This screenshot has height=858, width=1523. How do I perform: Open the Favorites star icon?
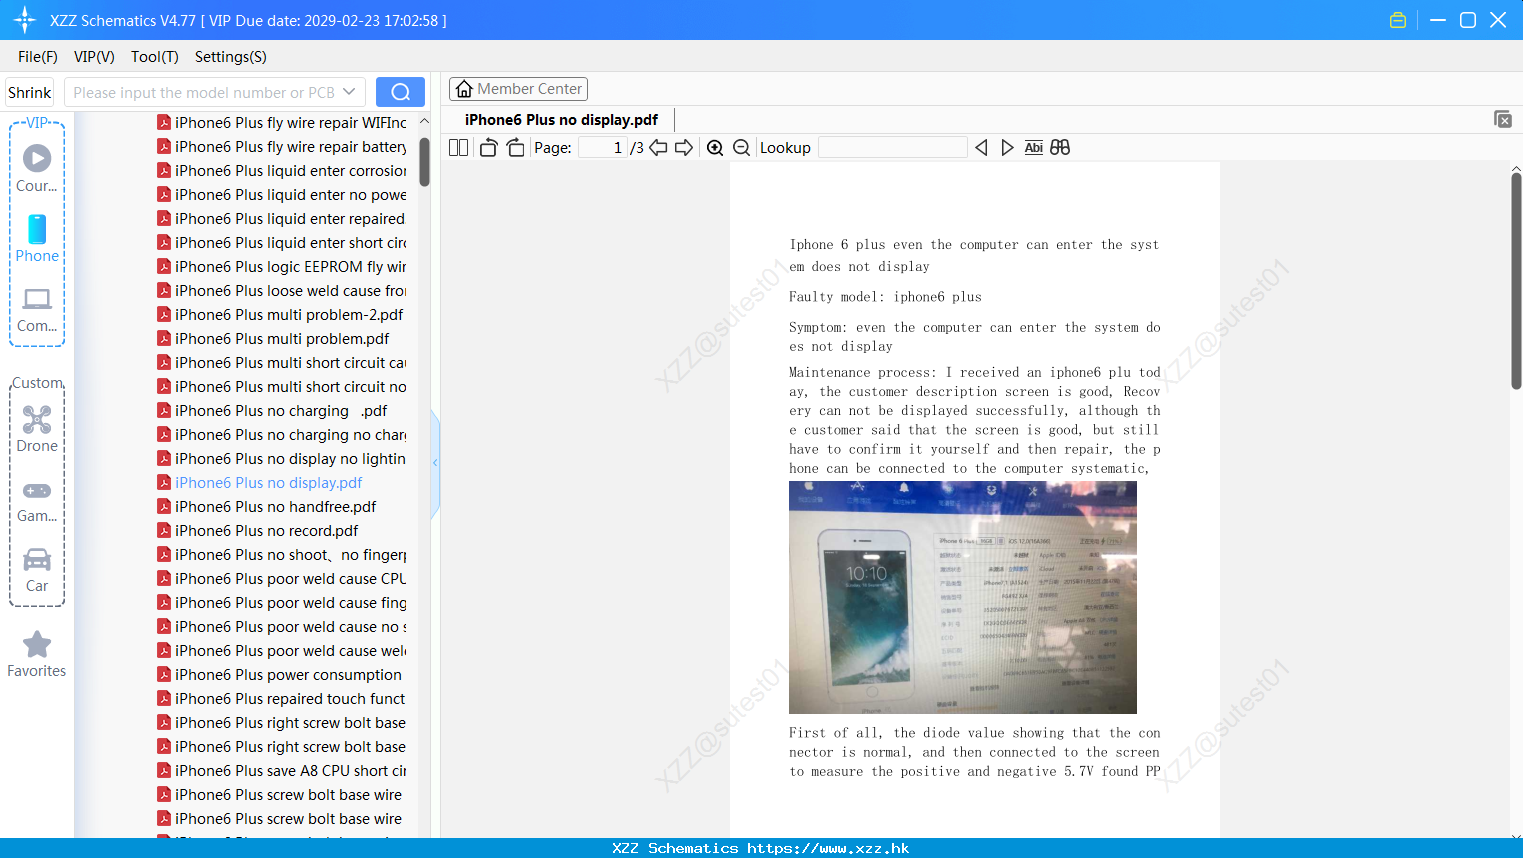pyautogui.click(x=37, y=655)
